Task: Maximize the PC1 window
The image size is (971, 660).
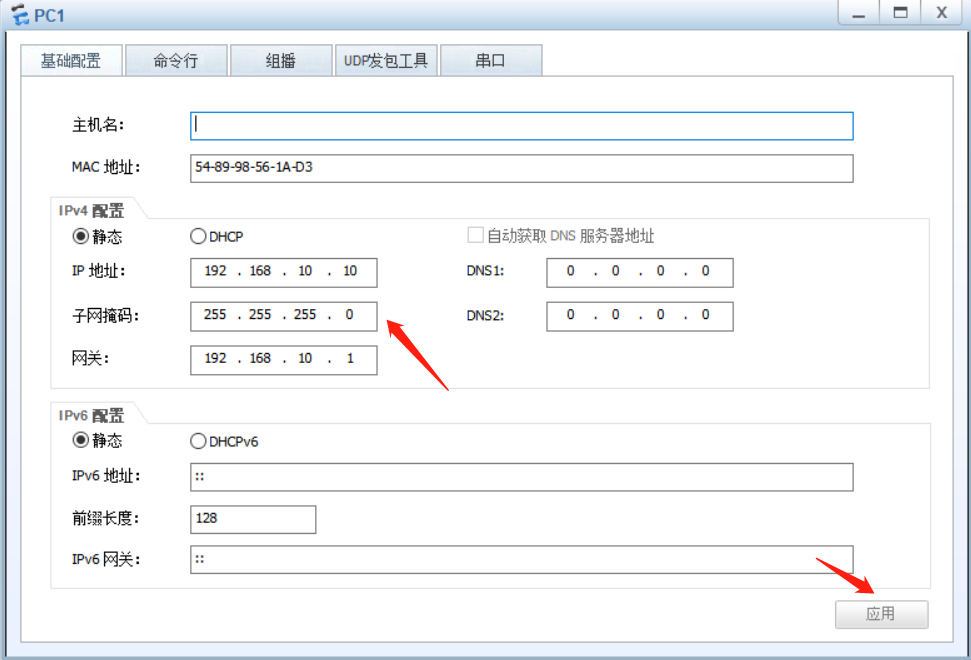Action: pyautogui.click(x=900, y=12)
